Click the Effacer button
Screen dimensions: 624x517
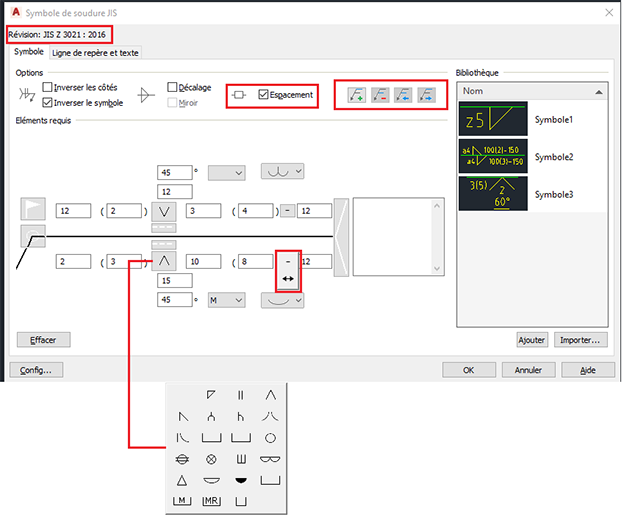click(43, 340)
